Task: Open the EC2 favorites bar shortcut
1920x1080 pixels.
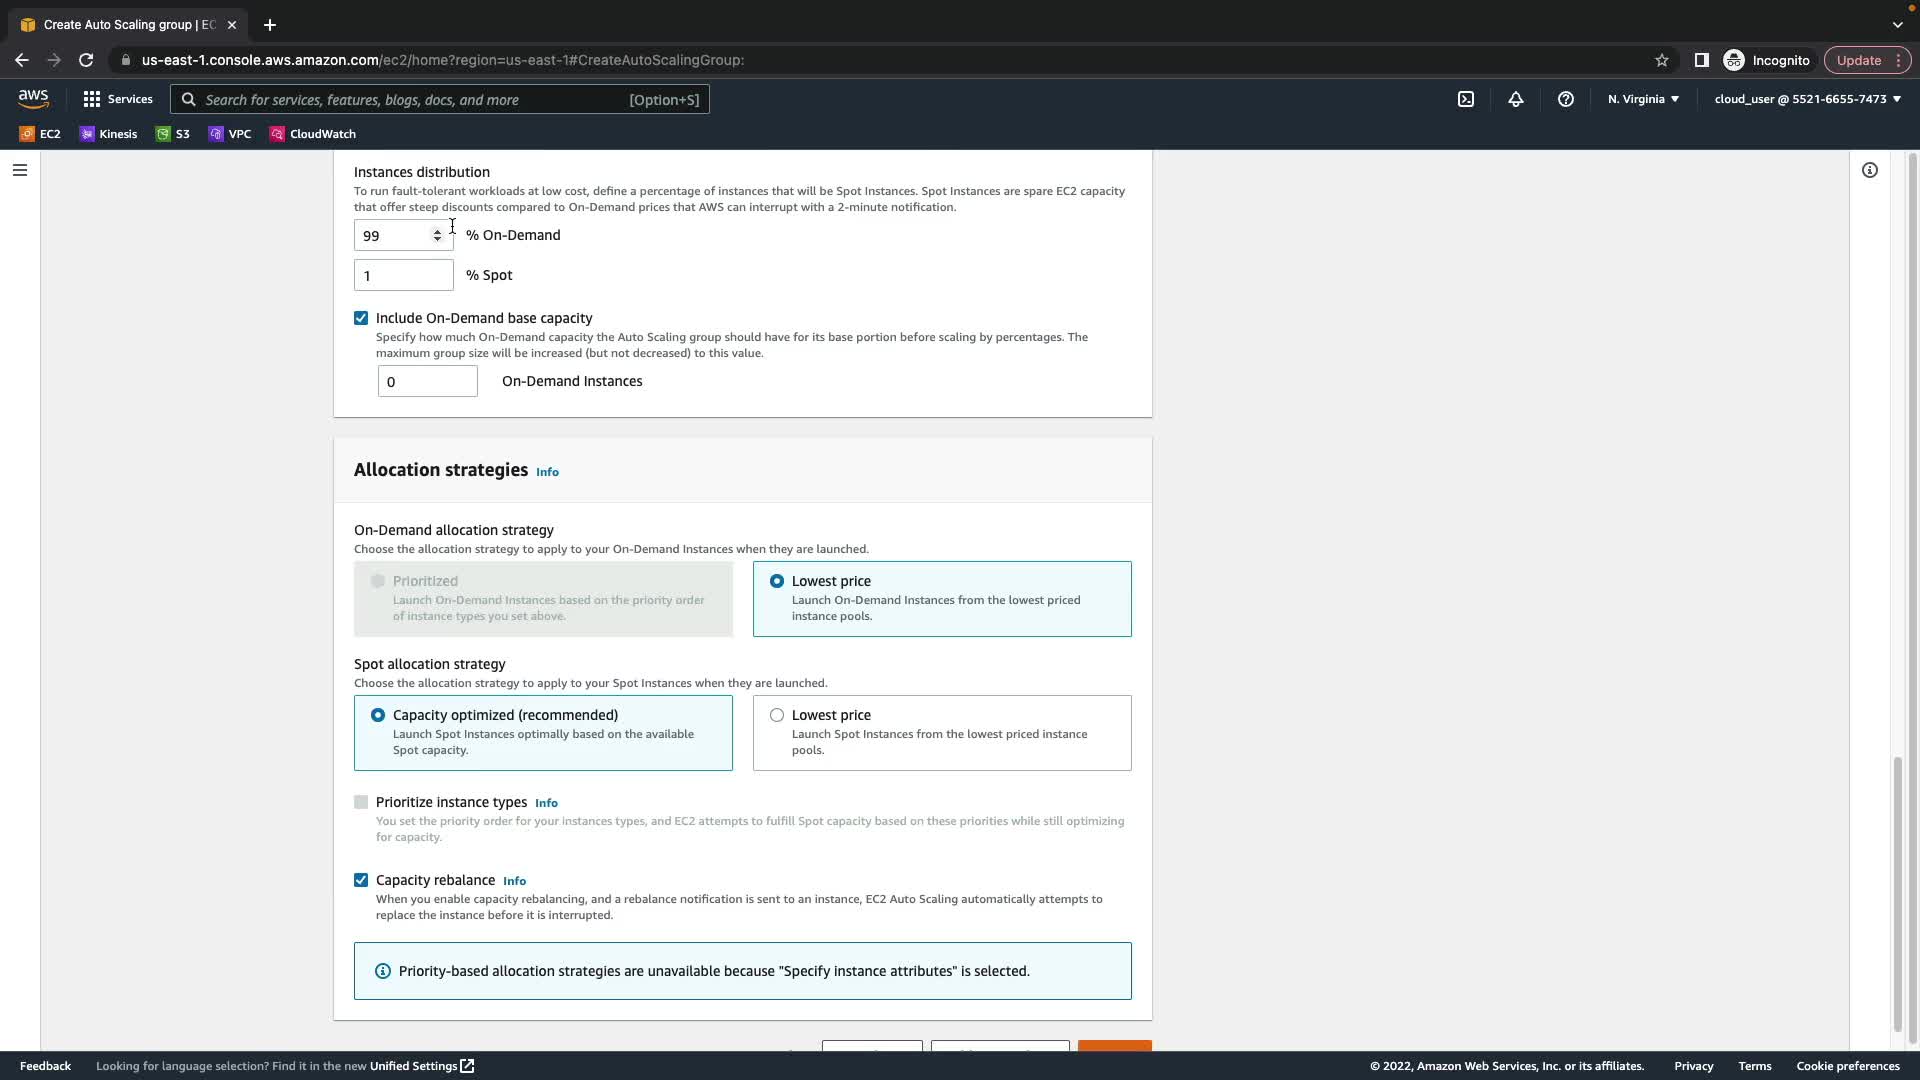Action: 40,134
